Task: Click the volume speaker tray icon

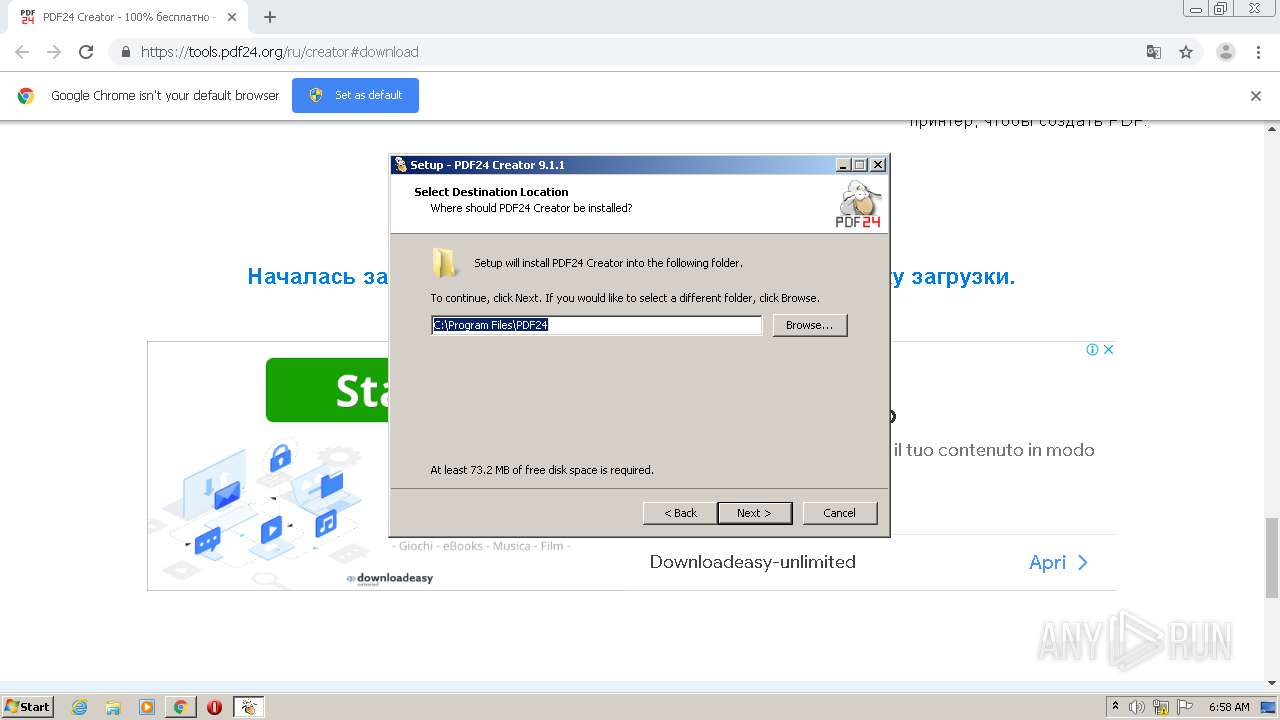Action: coord(1137,707)
